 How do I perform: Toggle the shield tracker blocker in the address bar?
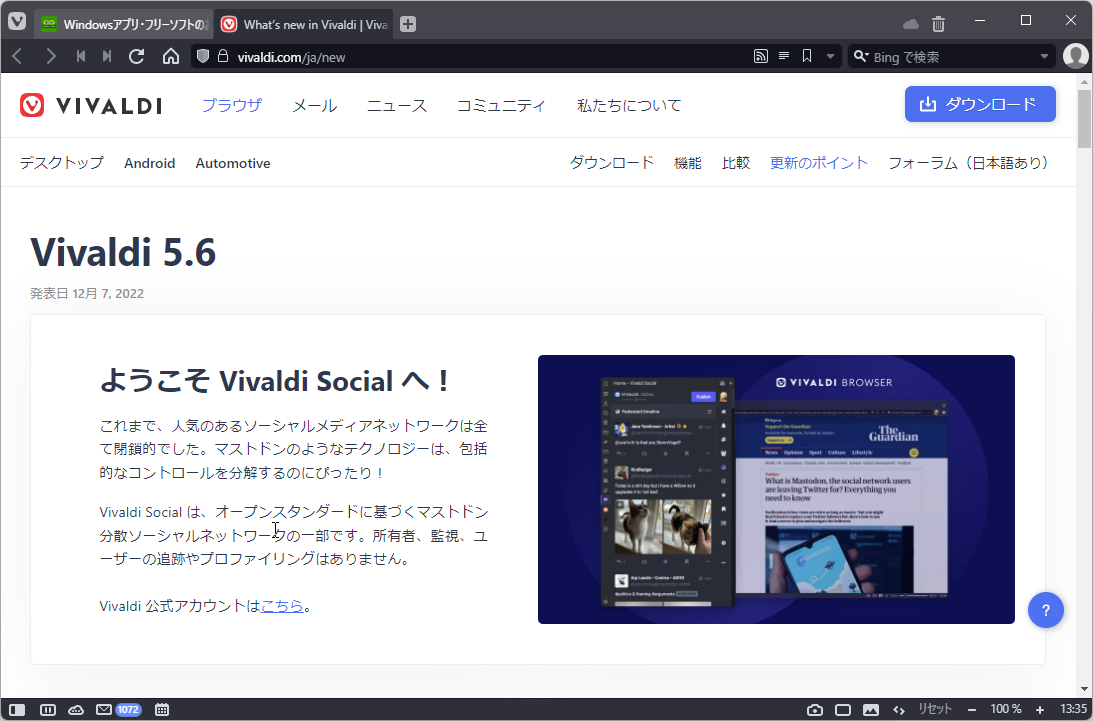(203, 56)
